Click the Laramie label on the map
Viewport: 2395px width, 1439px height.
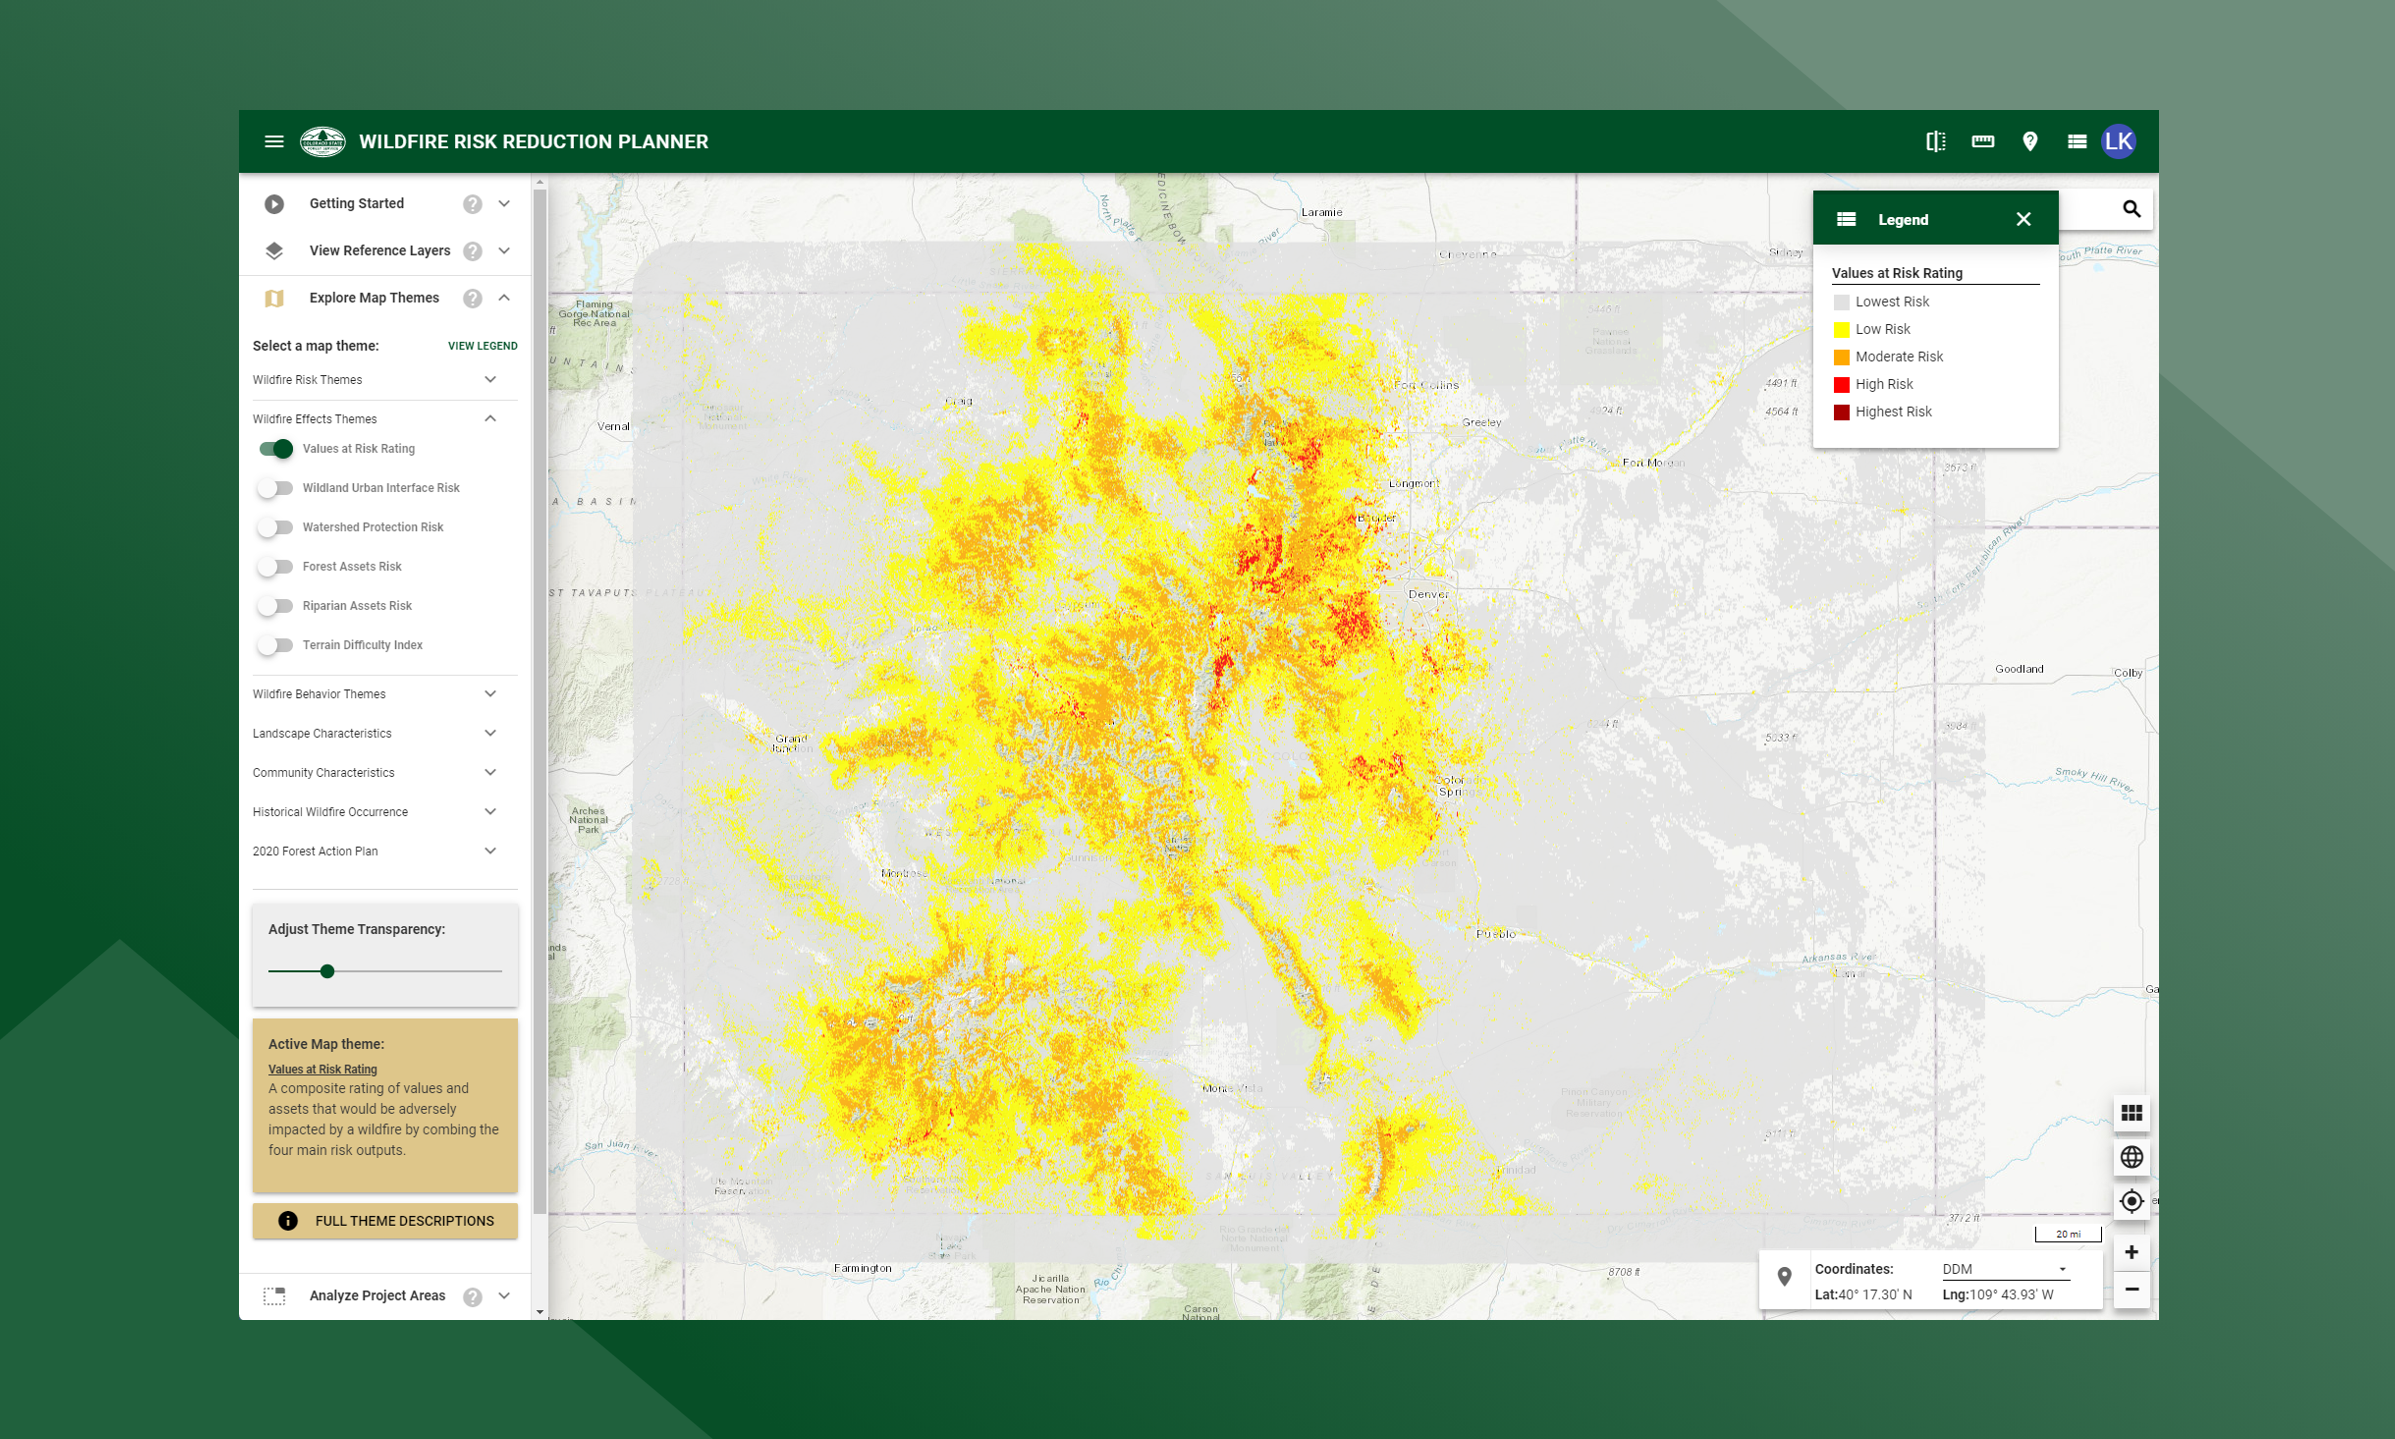tap(1322, 212)
